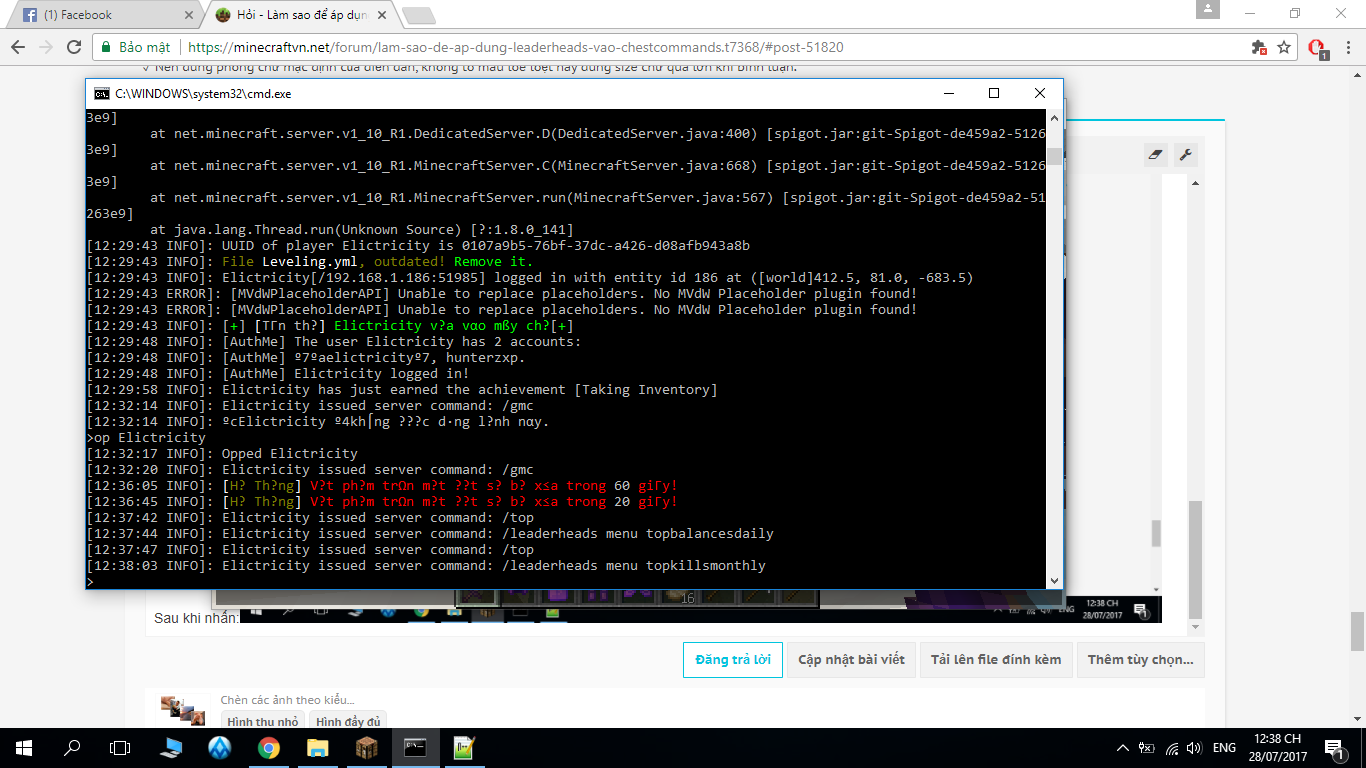Click the Đăng trả lời button
Image resolution: width=1366 pixels, height=768 pixels.
(733, 660)
